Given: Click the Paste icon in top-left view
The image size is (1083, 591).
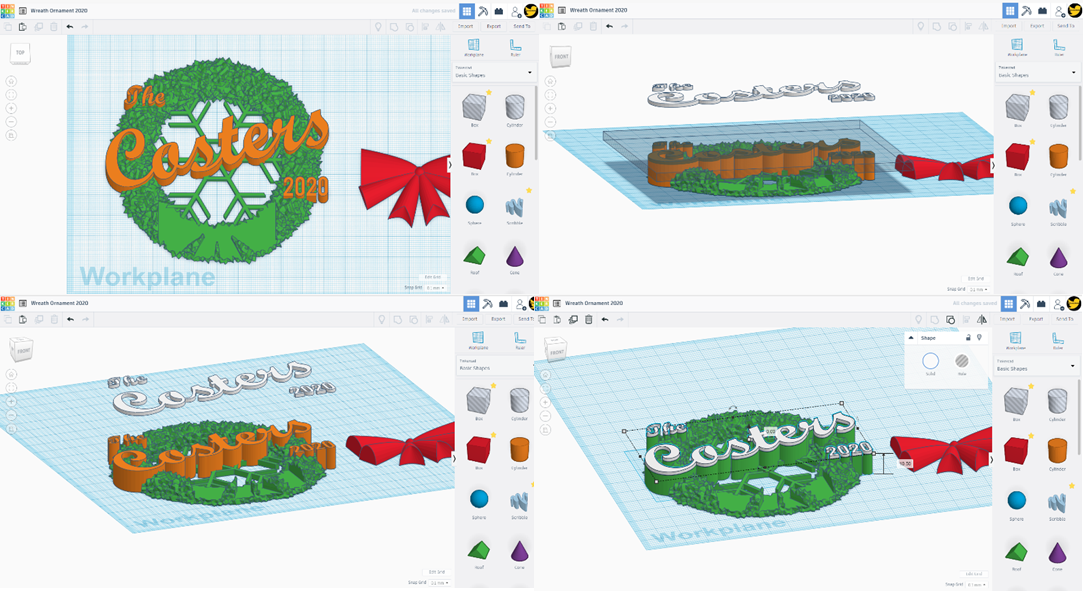Looking at the screenshot, I should 23,27.
